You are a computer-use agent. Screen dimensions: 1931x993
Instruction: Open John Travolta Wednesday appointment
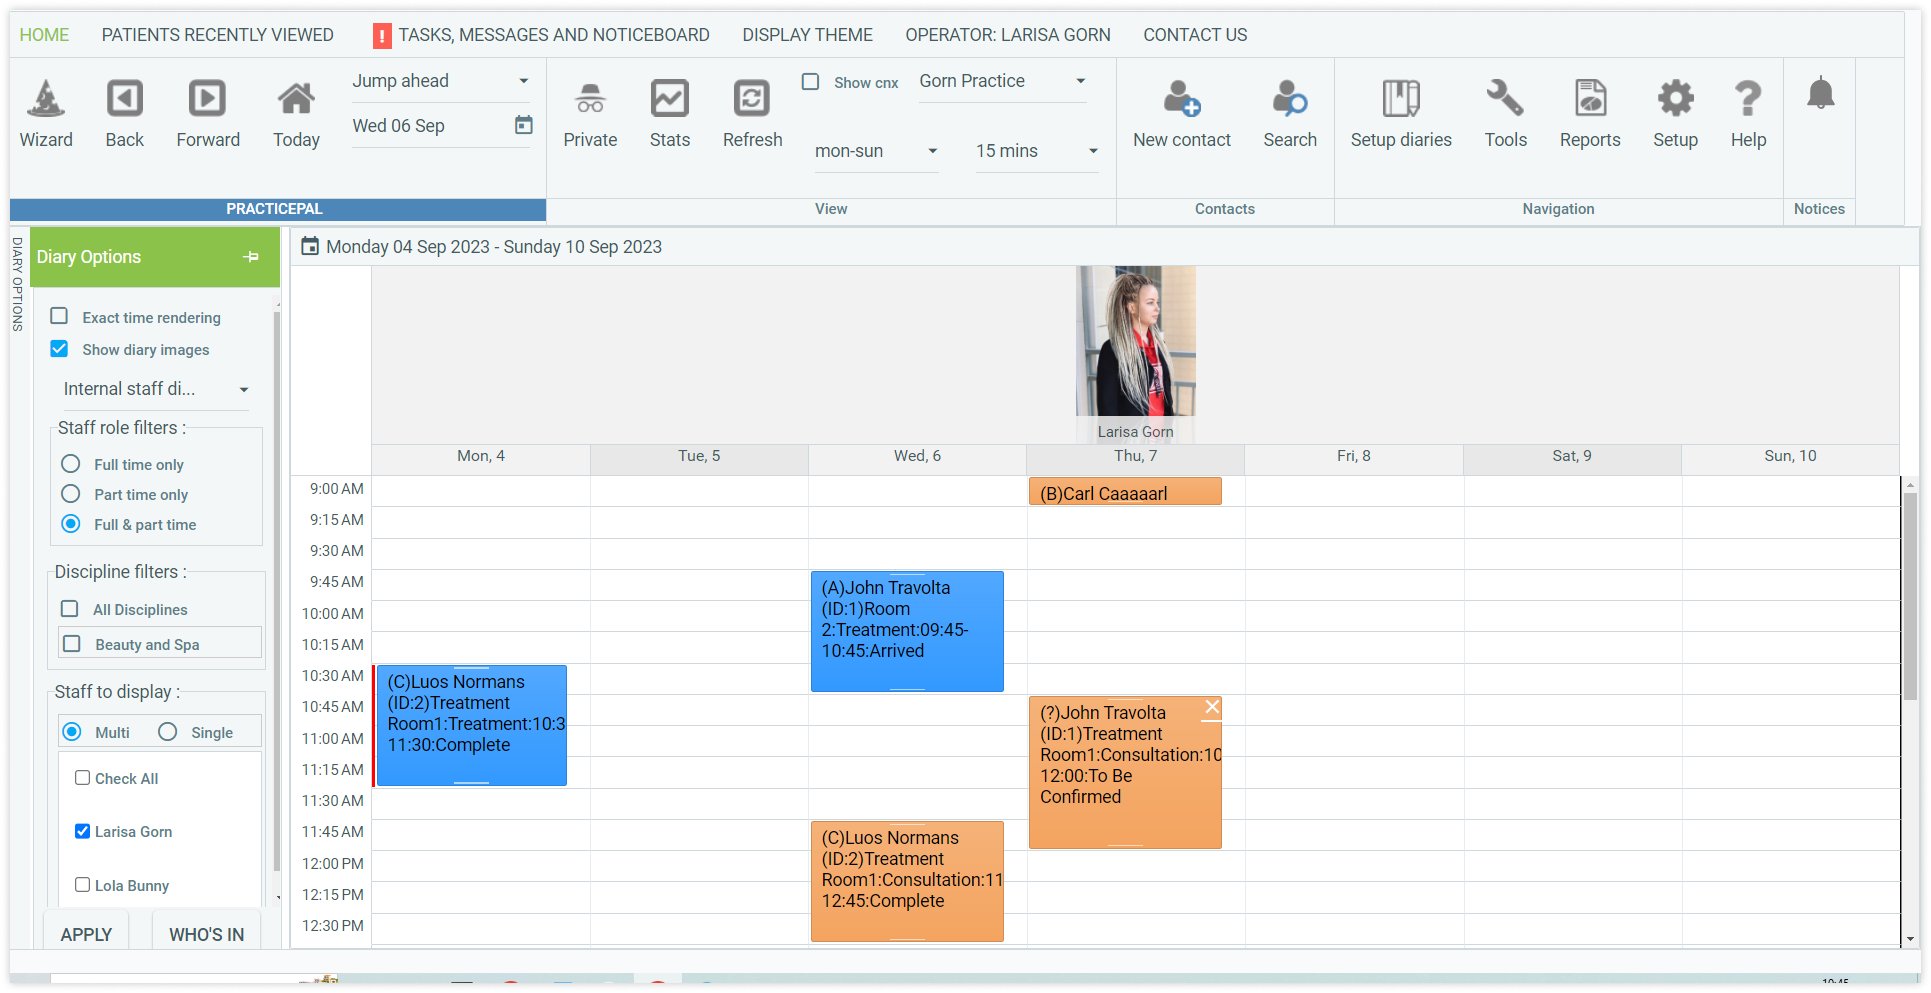pos(906,631)
